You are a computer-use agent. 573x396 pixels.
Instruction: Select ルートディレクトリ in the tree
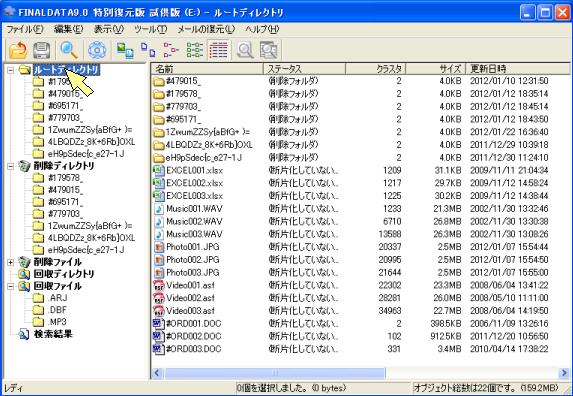click(66, 69)
